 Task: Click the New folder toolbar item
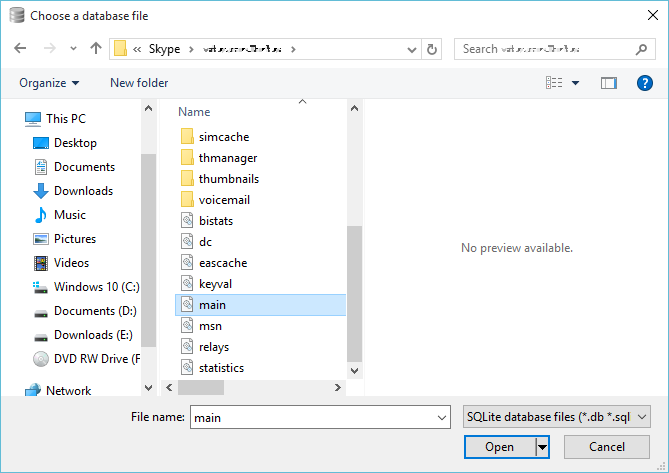pyautogui.click(x=139, y=83)
